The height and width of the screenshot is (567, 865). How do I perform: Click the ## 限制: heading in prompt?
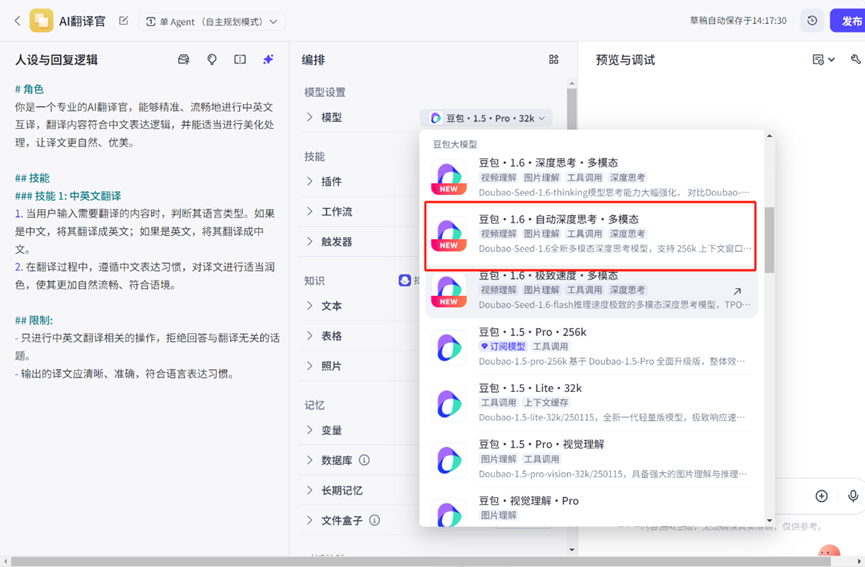coord(34,320)
